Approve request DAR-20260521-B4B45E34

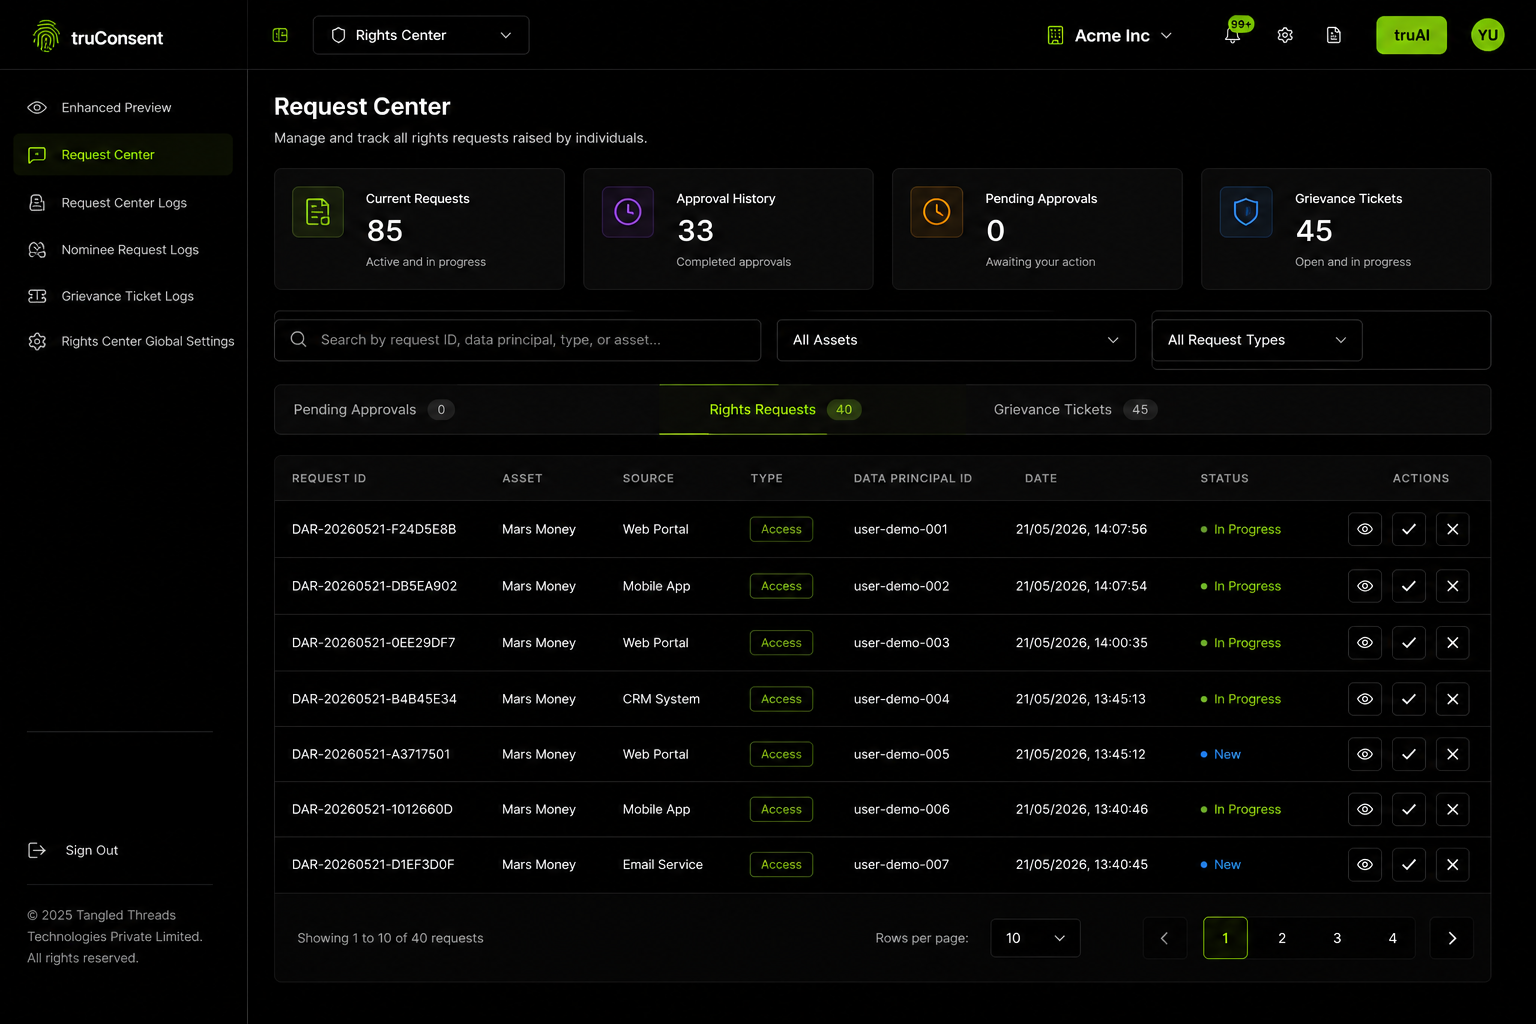(x=1409, y=699)
